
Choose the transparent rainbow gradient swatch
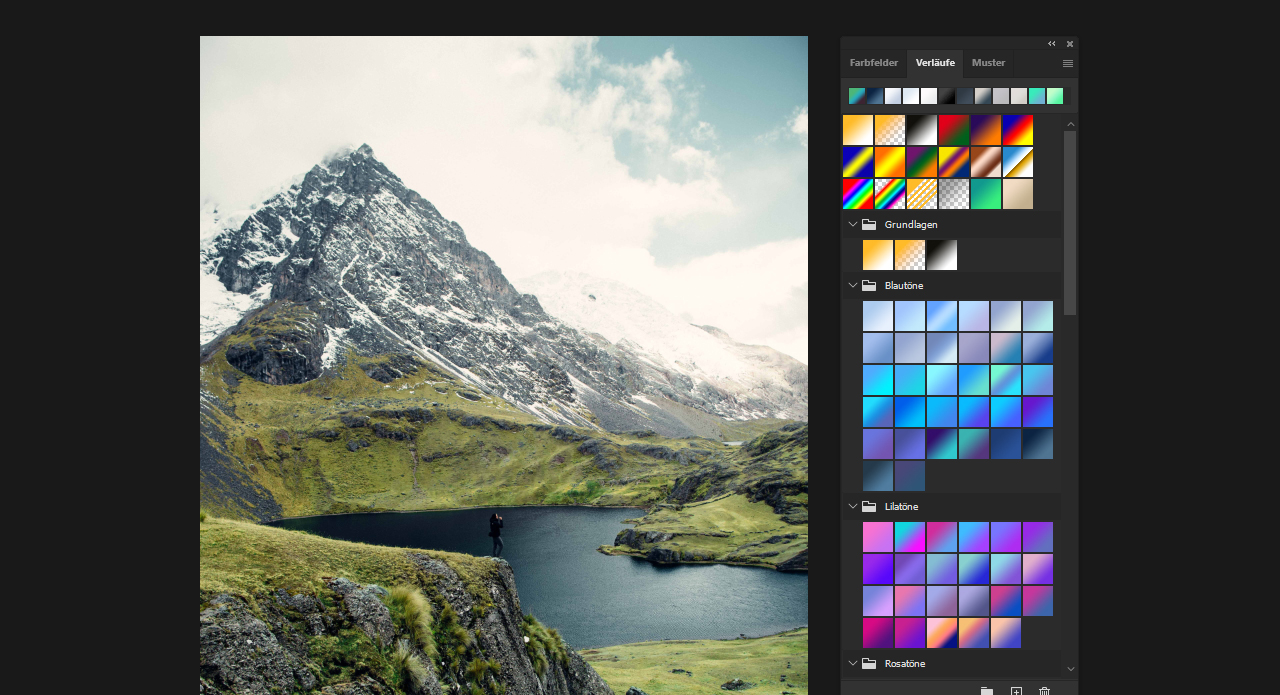tap(890, 194)
